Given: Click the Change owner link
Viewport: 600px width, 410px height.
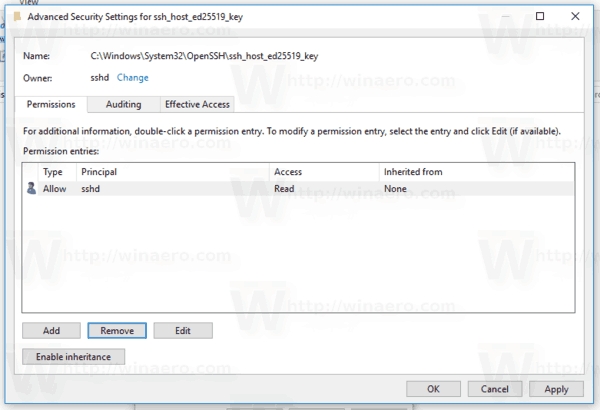Looking at the screenshot, I should click(x=133, y=77).
